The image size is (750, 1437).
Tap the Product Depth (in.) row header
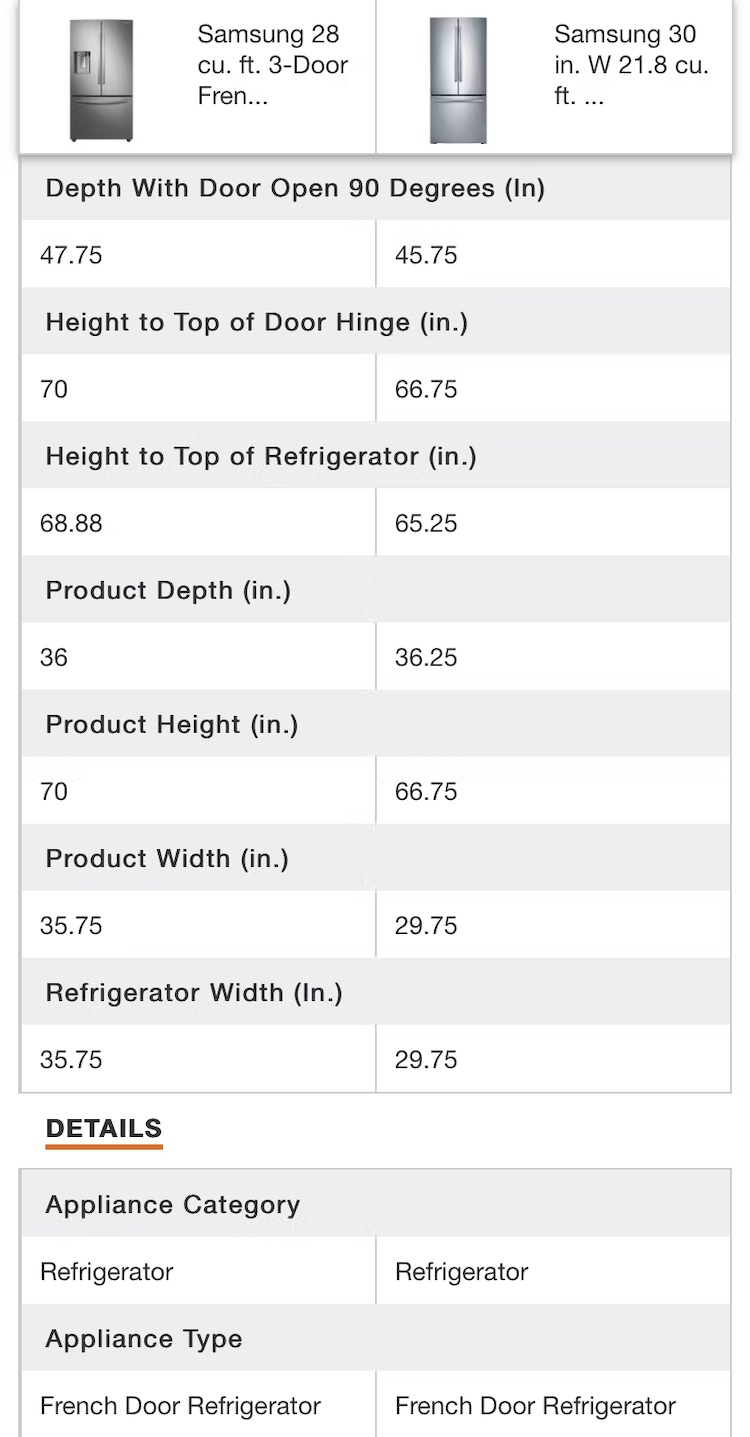(x=168, y=591)
